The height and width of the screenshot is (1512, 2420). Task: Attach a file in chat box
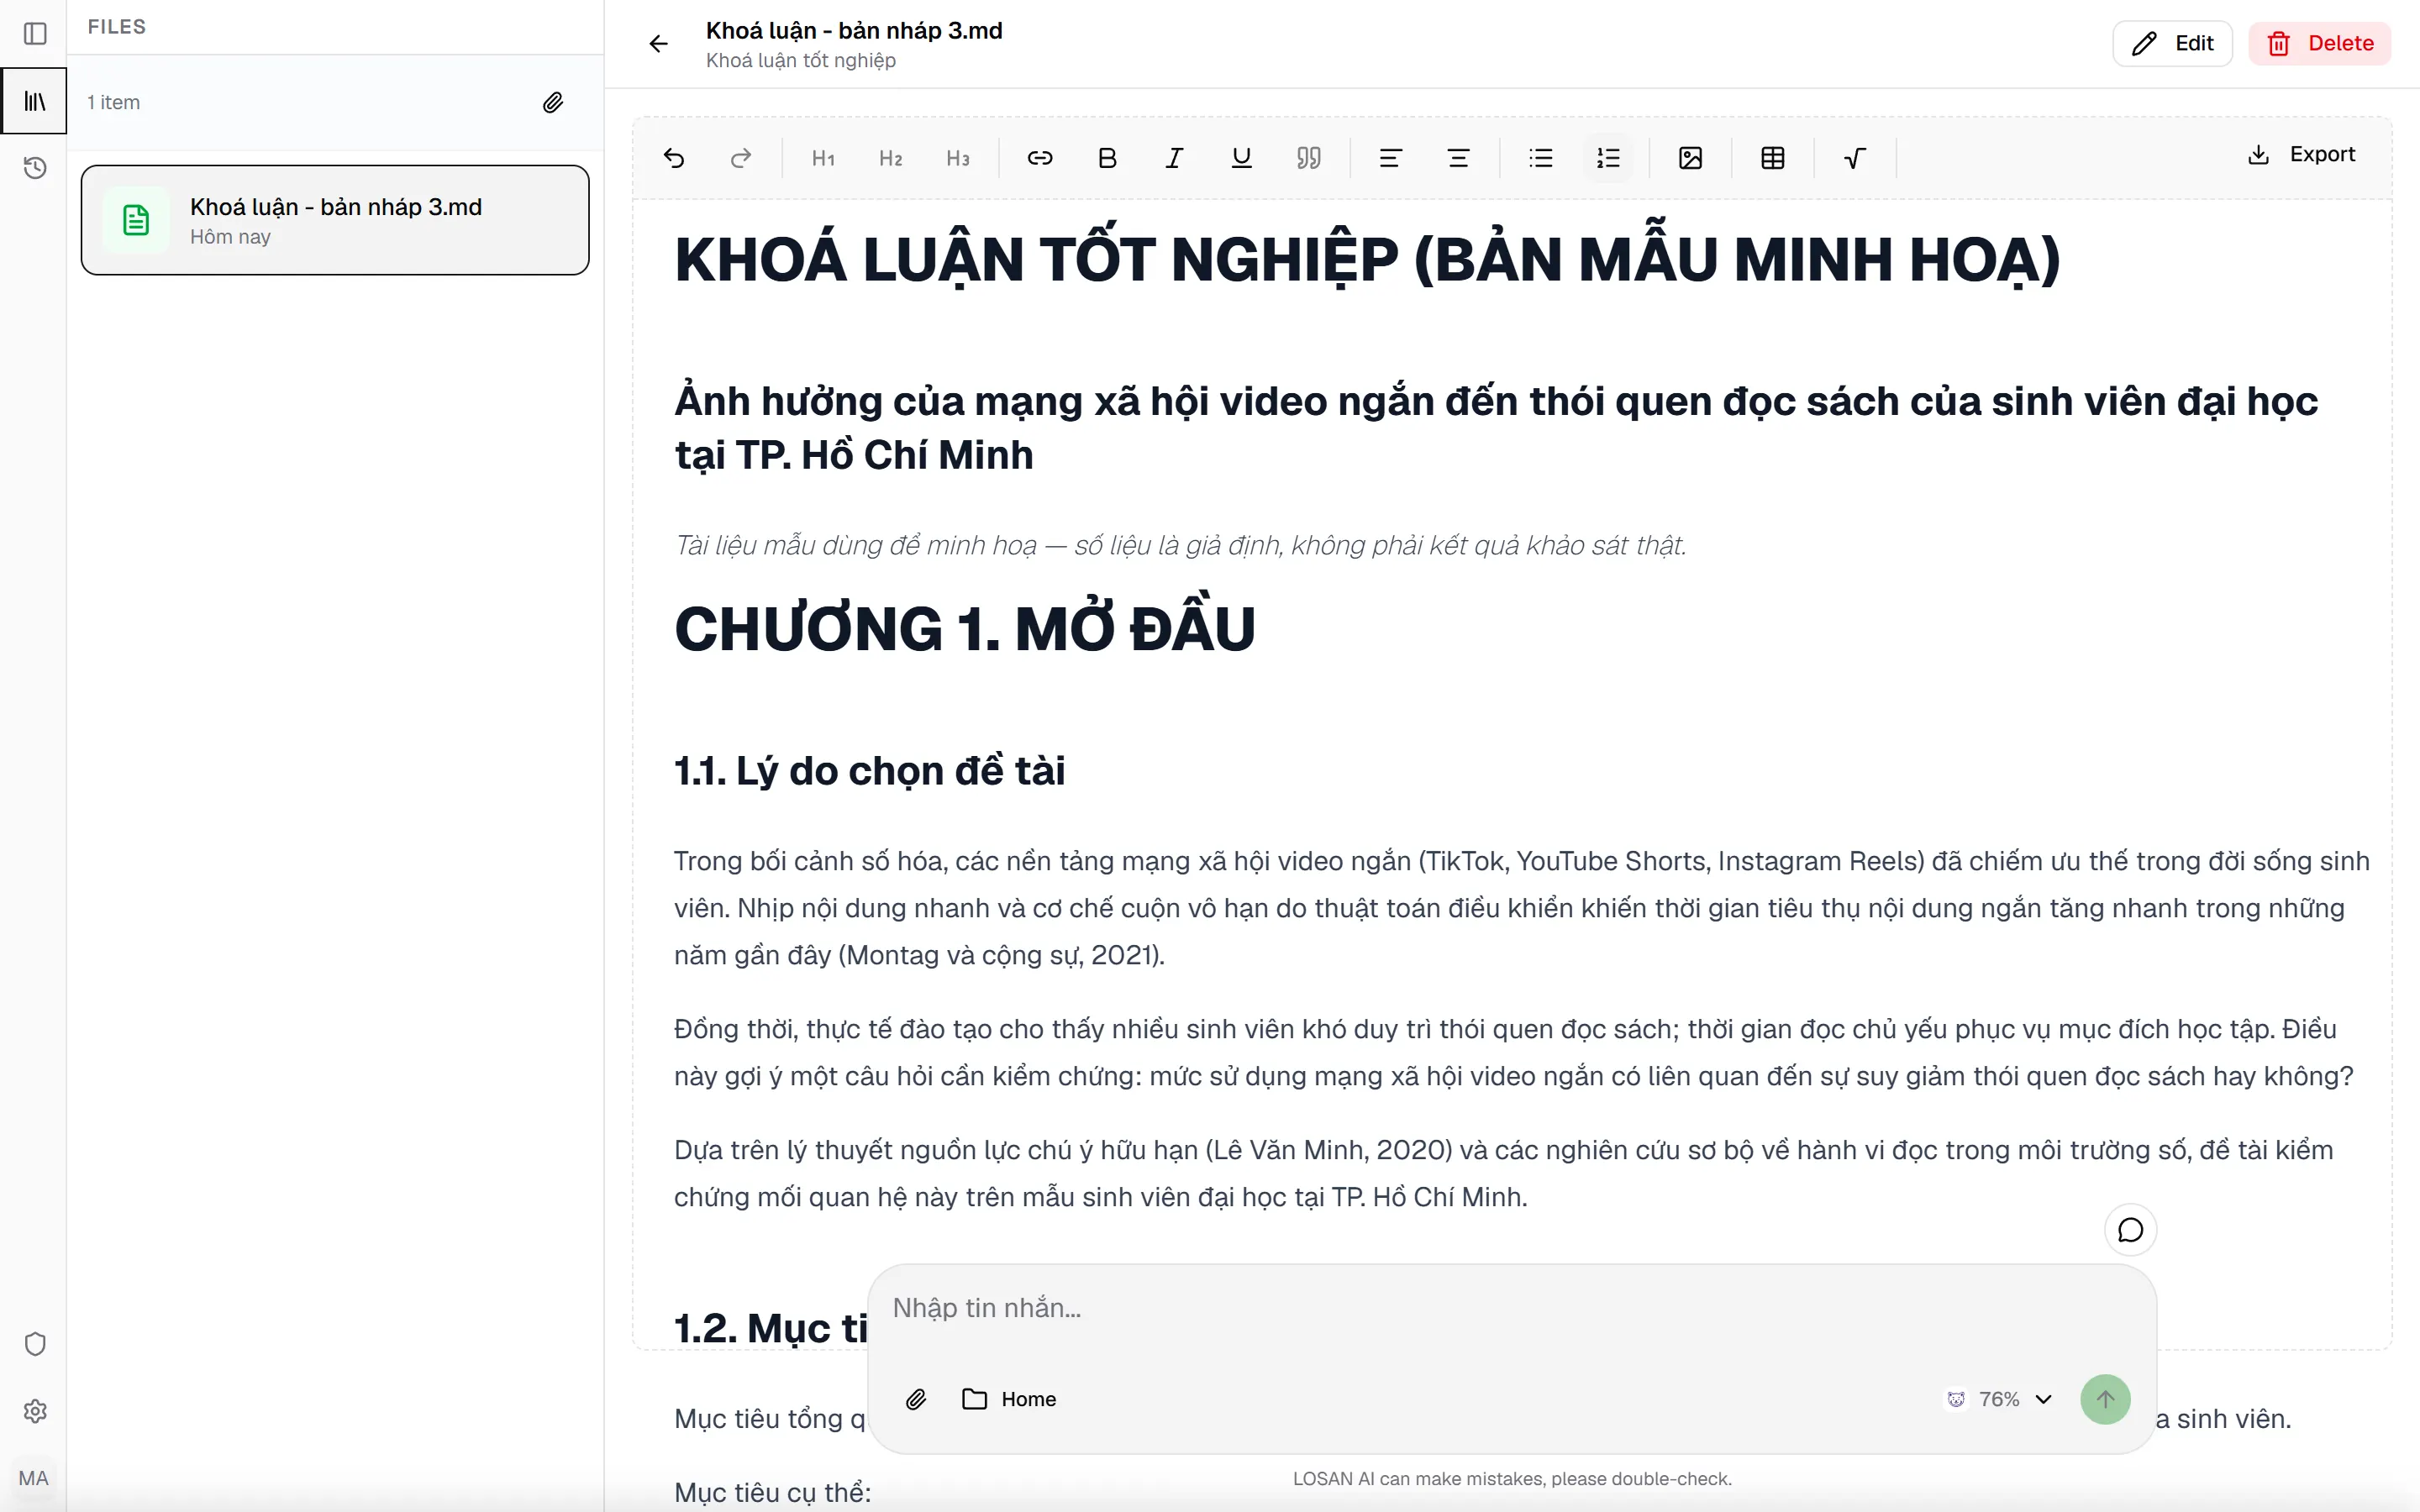click(x=915, y=1399)
